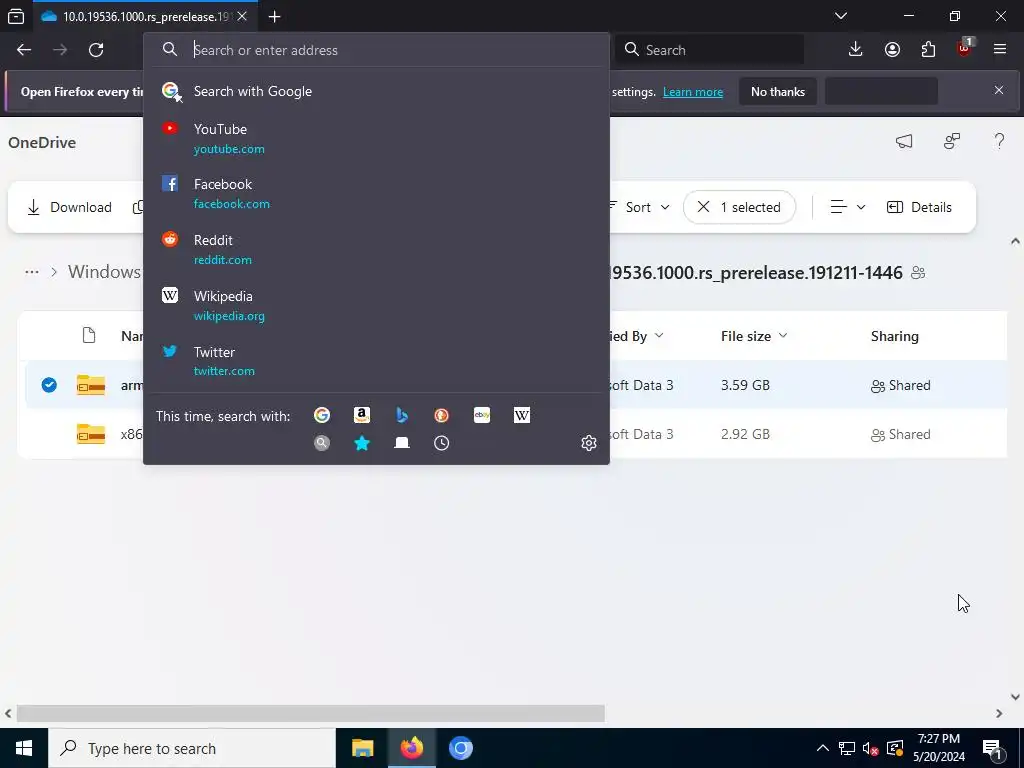This screenshot has width=1024, height=768.
Task: Select Facebook suggestion
Action: (376, 193)
